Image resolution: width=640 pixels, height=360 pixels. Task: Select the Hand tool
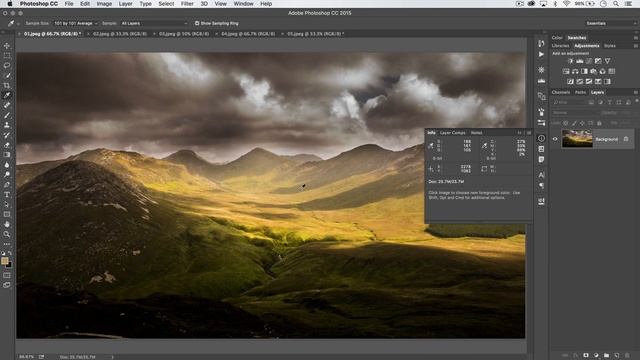coord(7,224)
